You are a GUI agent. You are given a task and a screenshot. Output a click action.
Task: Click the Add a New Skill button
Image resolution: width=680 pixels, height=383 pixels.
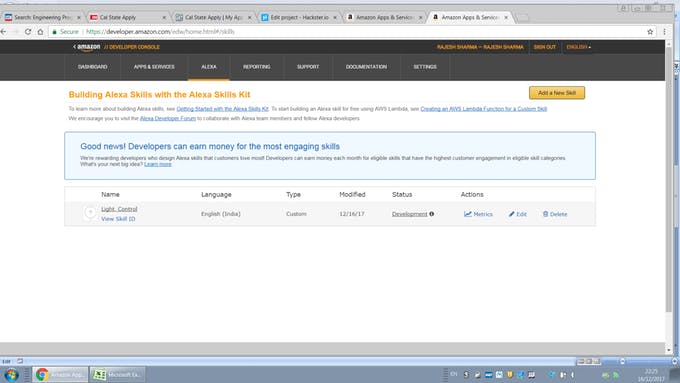557,93
